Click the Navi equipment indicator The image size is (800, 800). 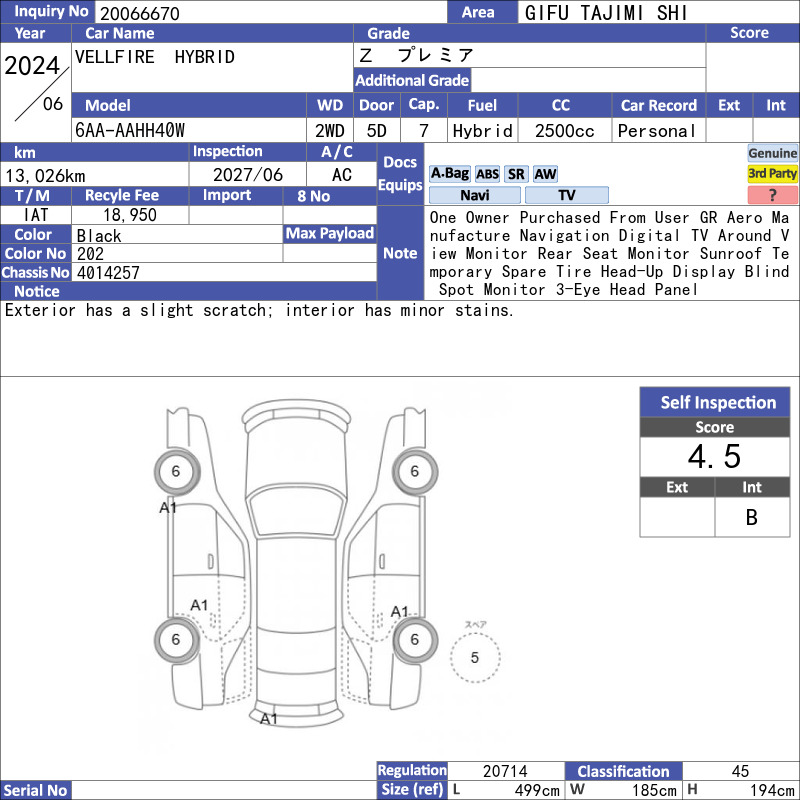[474, 195]
